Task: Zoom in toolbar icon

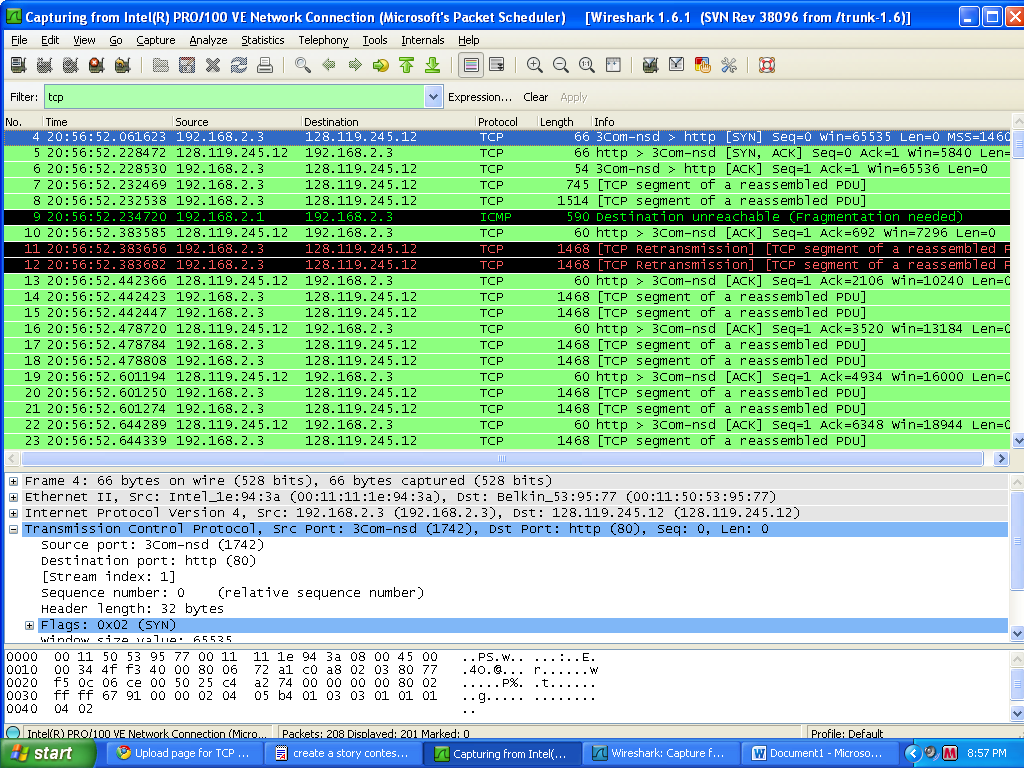Action: coord(535,65)
